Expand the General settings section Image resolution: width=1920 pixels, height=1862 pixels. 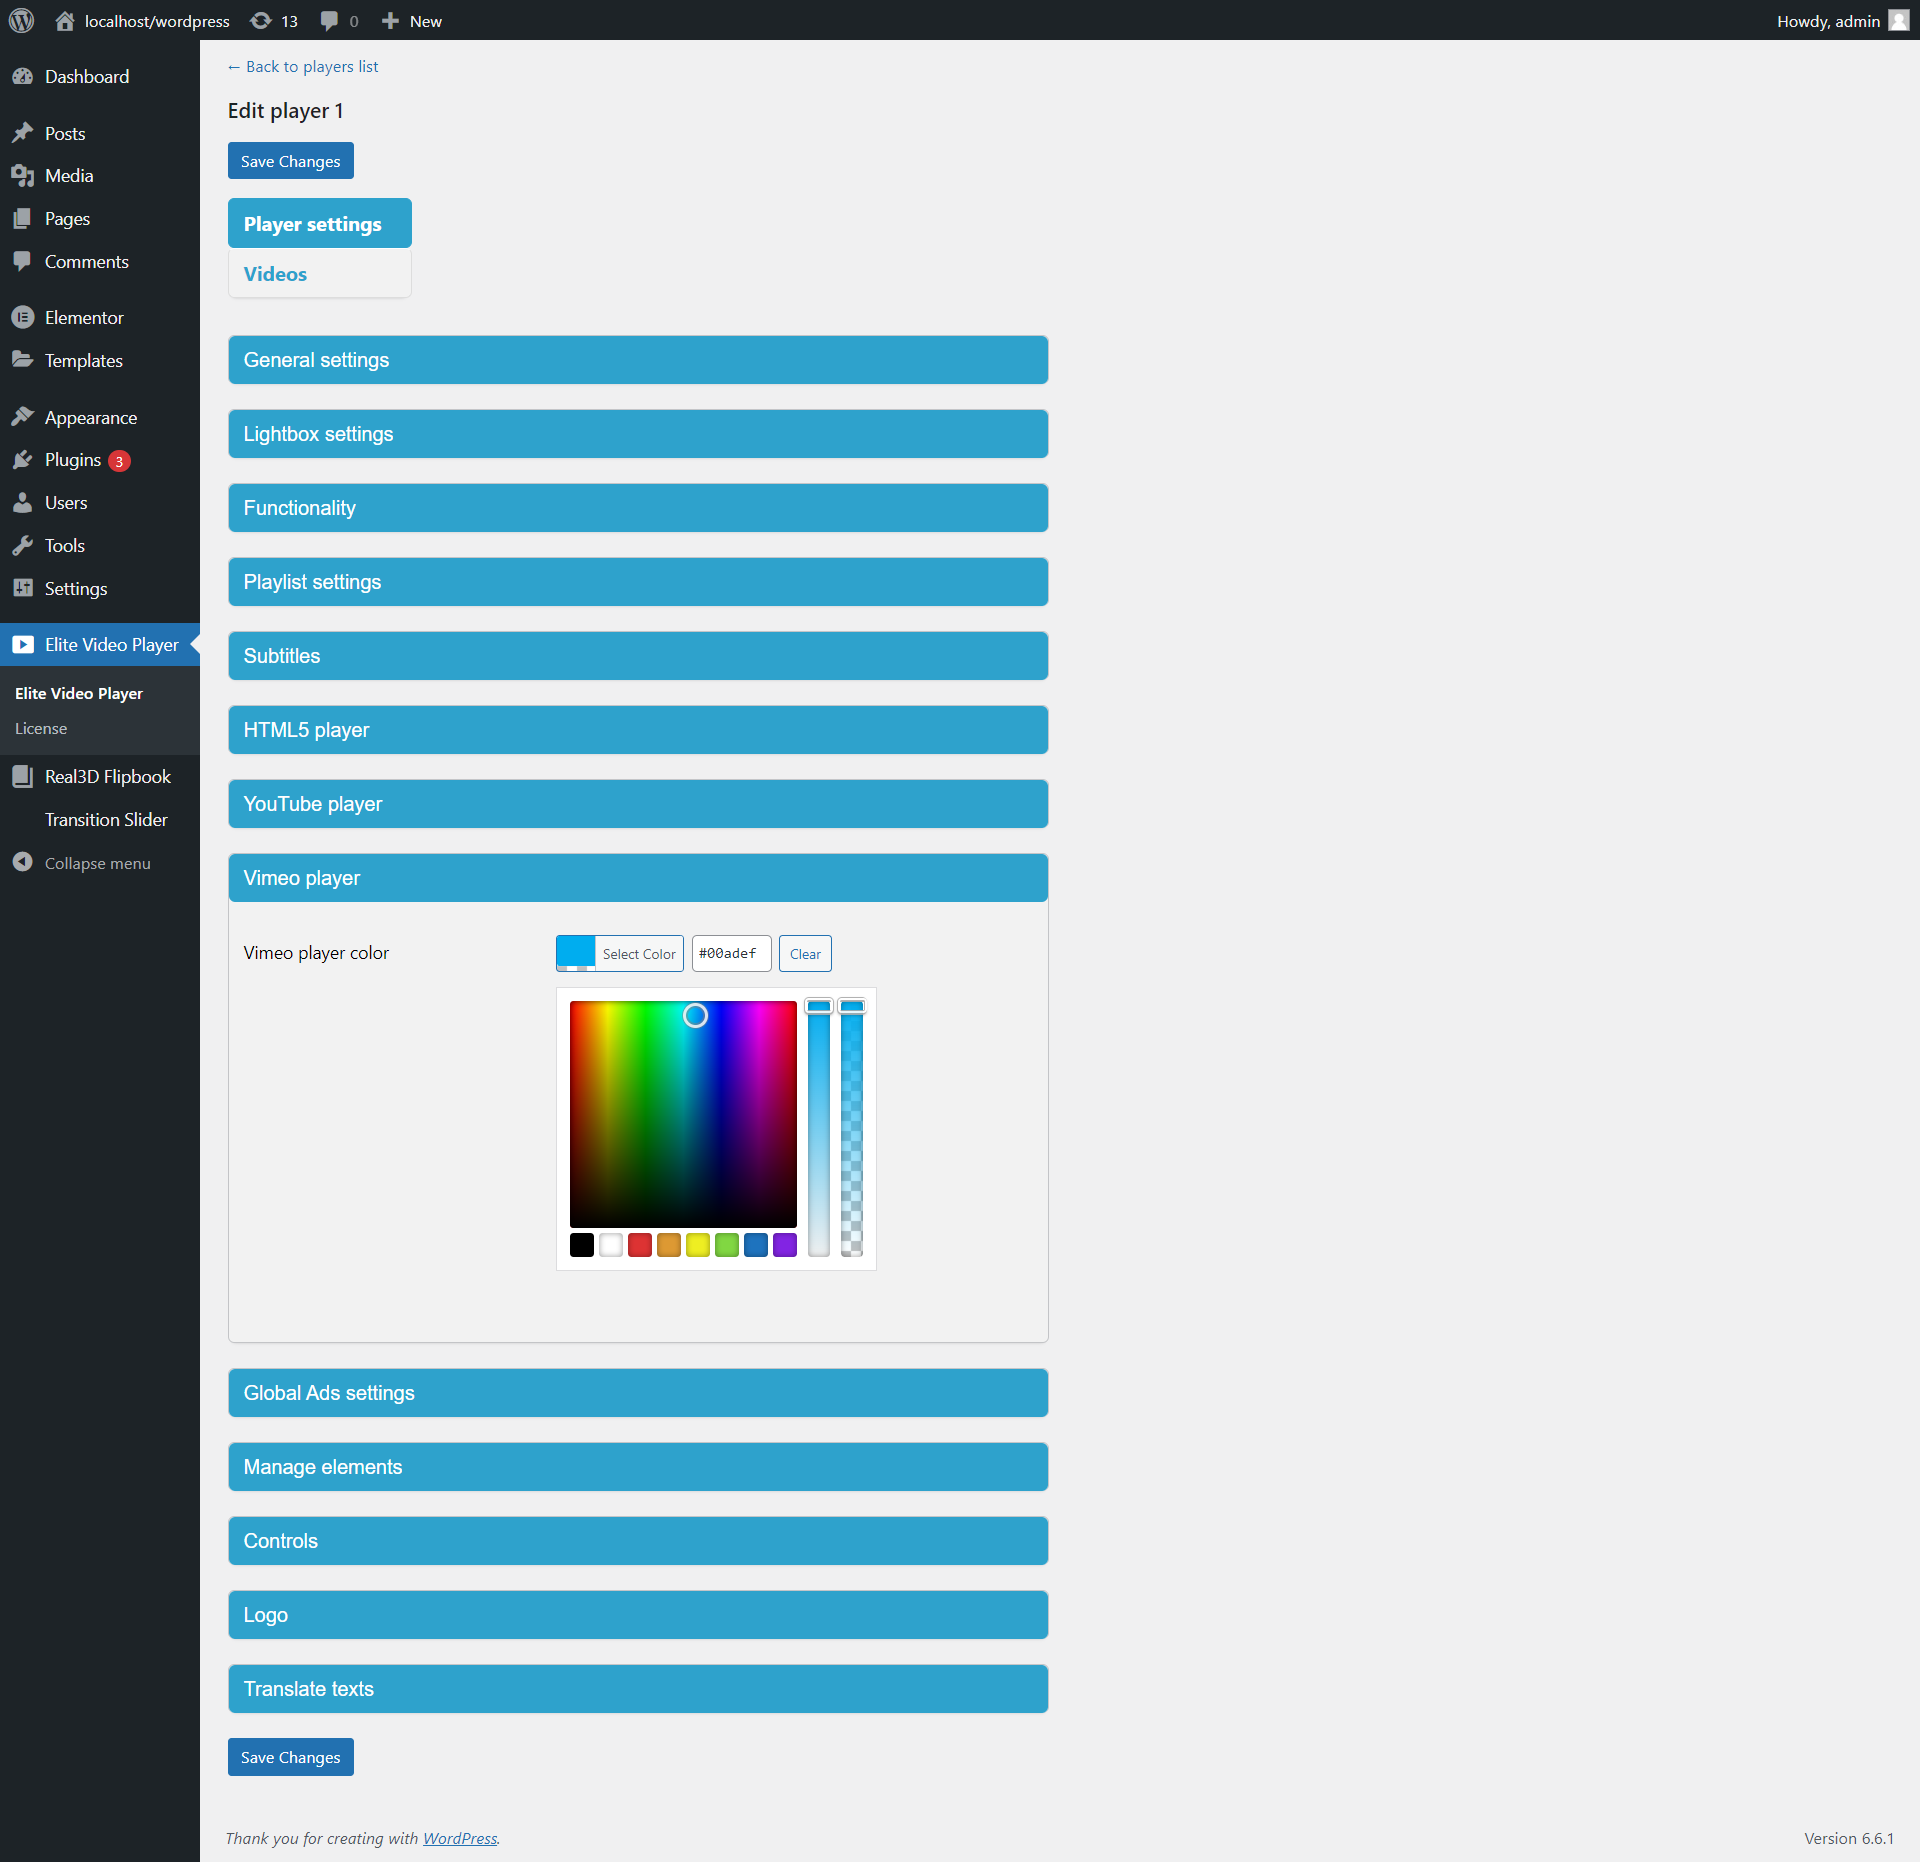[x=637, y=360]
